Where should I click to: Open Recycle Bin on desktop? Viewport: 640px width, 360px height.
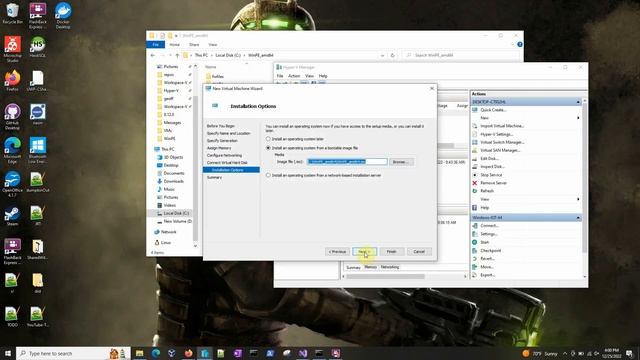[x=12, y=14]
